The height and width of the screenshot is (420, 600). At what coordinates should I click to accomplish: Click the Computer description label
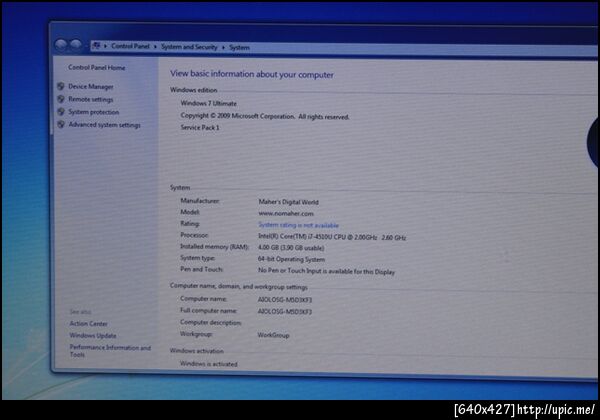click(210, 322)
